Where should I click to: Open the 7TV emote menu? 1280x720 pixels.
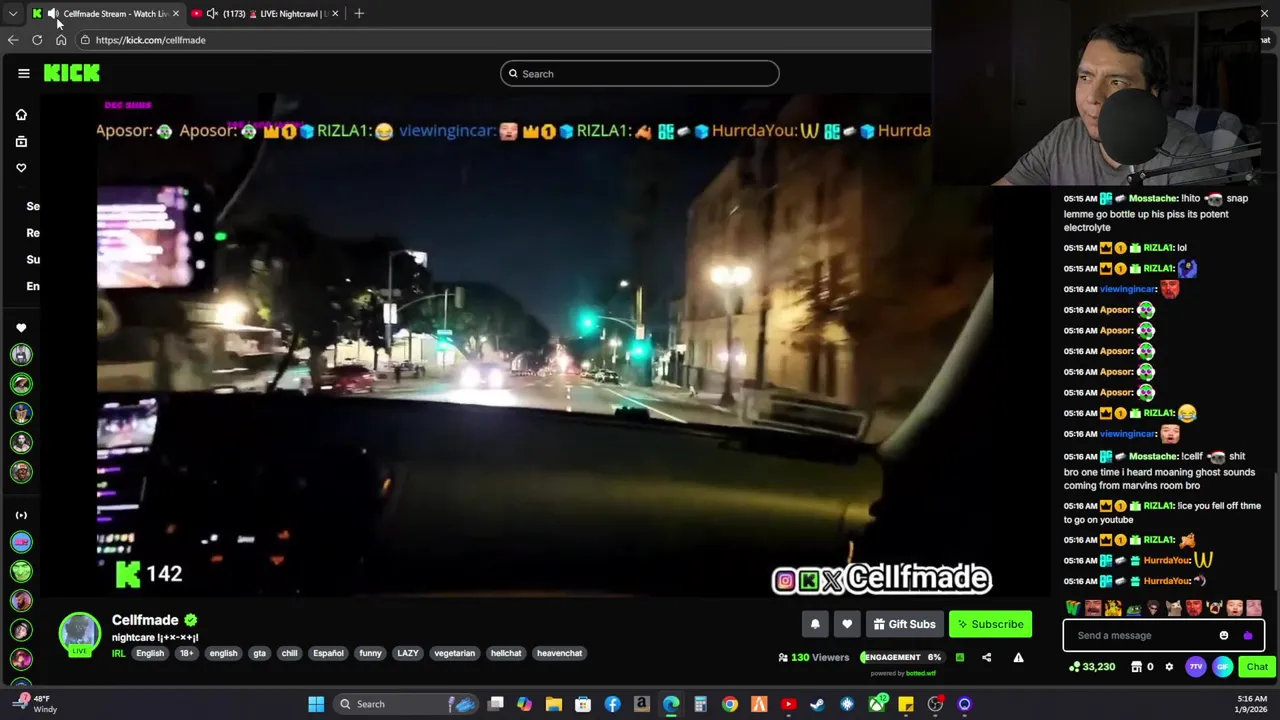(1196, 667)
